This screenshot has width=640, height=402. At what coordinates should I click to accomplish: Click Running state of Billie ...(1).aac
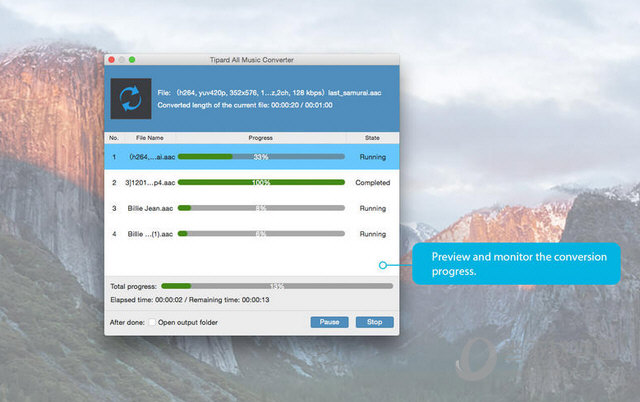[373, 234]
